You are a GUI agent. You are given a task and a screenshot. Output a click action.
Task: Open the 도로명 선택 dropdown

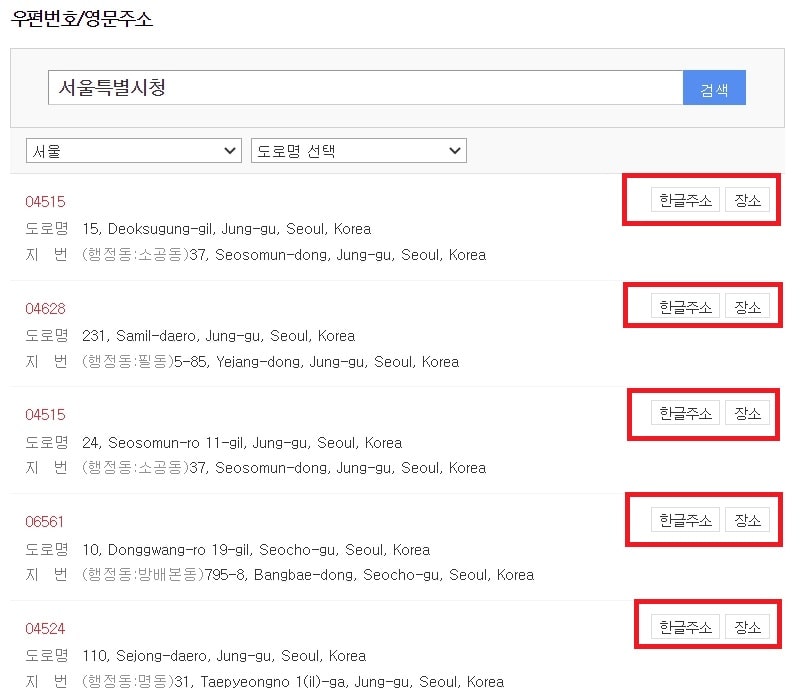pyautogui.click(x=359, y=150)
